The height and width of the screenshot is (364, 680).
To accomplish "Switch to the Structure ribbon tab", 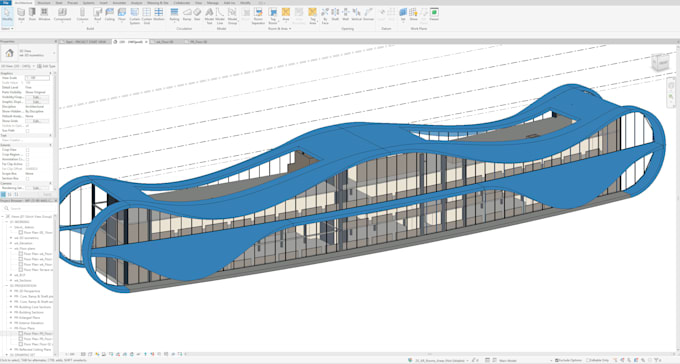I will (x=44, y=3).
